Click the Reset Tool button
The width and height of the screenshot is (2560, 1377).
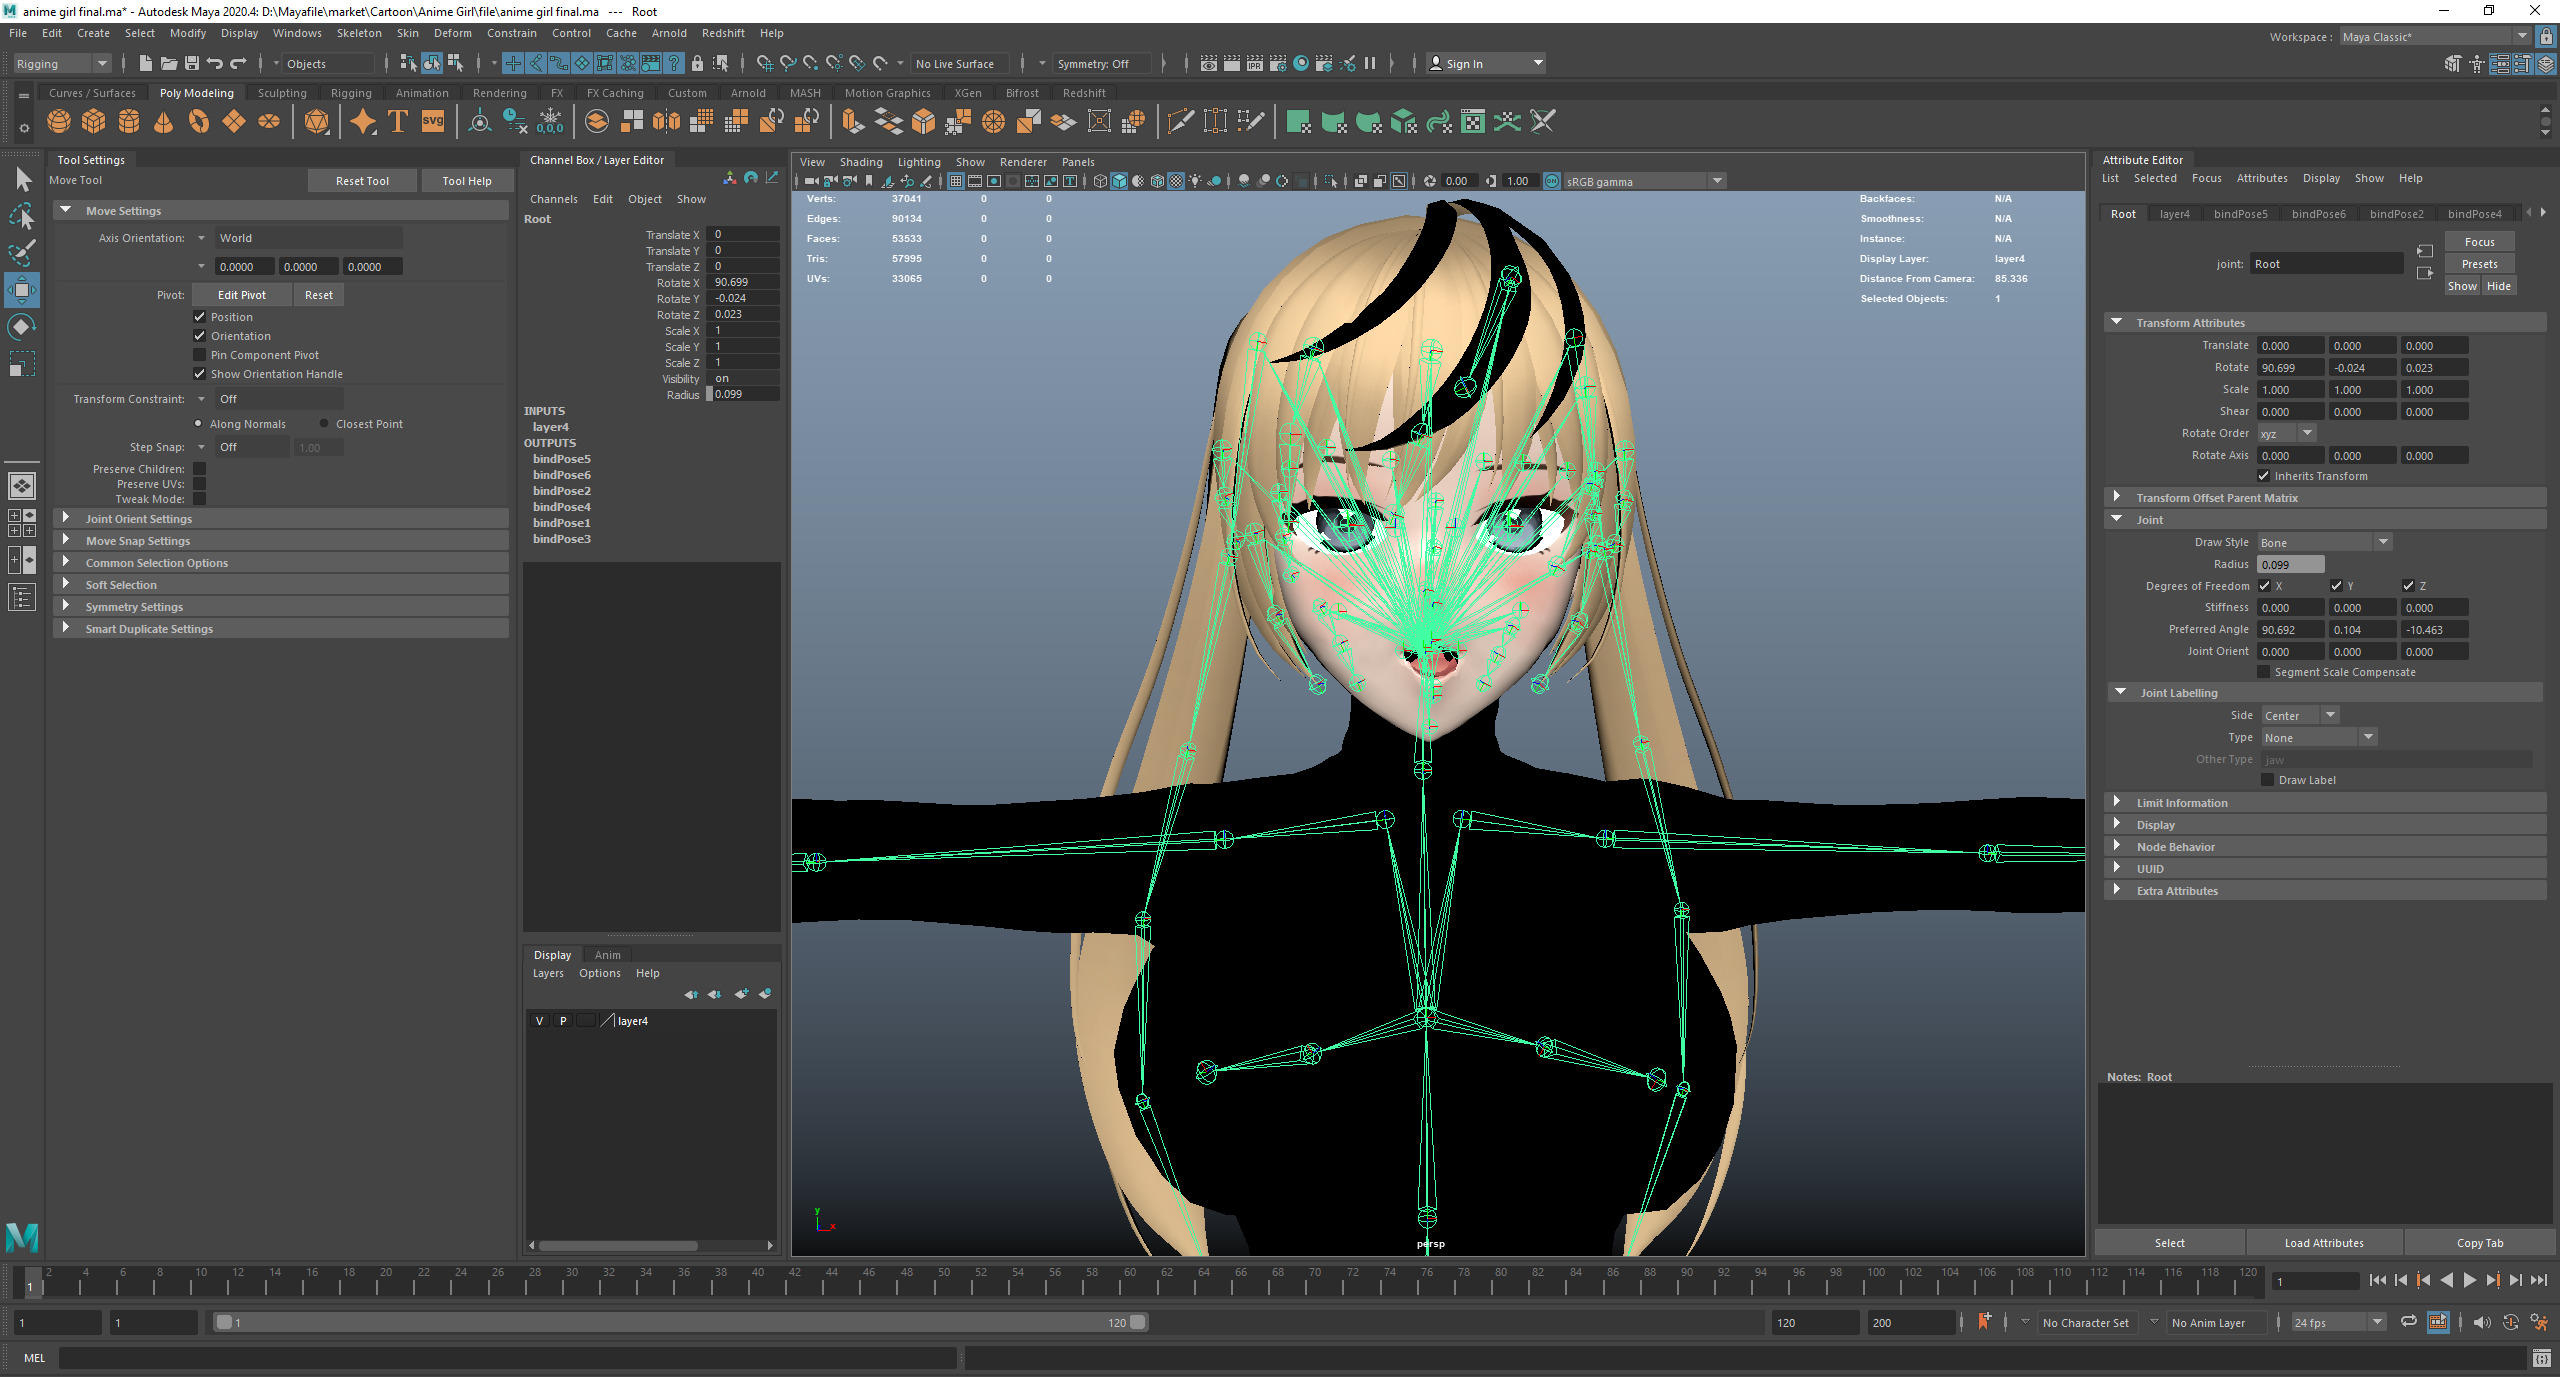[x=362, y=181]
